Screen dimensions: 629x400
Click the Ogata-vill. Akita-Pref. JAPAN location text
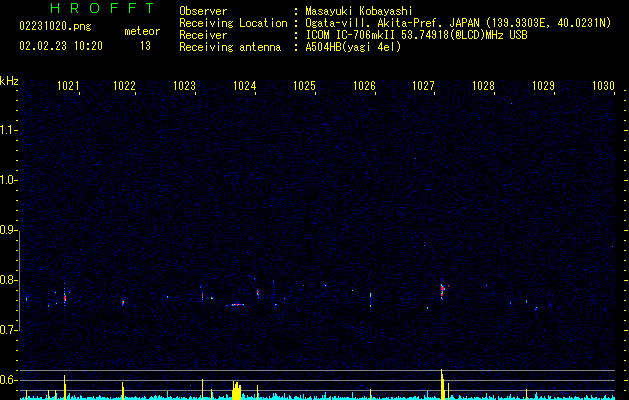(458, 24)
